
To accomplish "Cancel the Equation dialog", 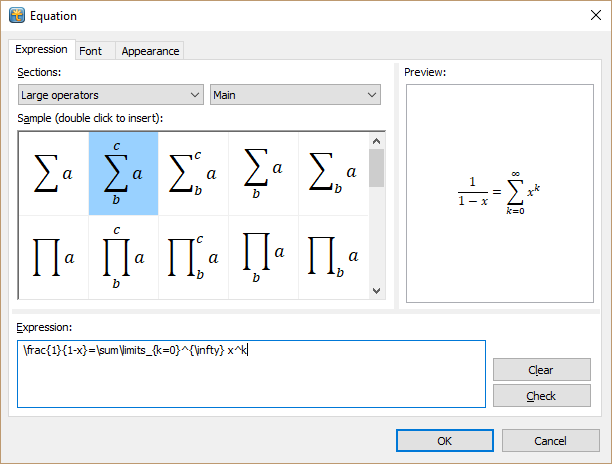I will (550, 441).
